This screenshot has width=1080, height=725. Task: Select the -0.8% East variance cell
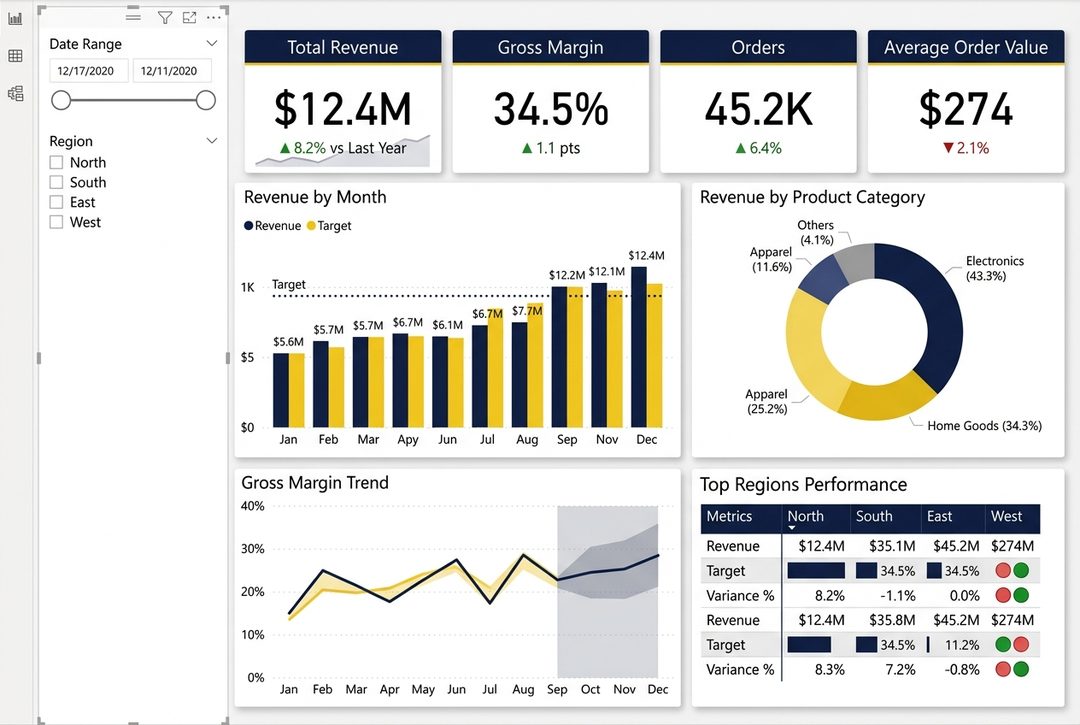pyautogui.click(x=962, y=669)
